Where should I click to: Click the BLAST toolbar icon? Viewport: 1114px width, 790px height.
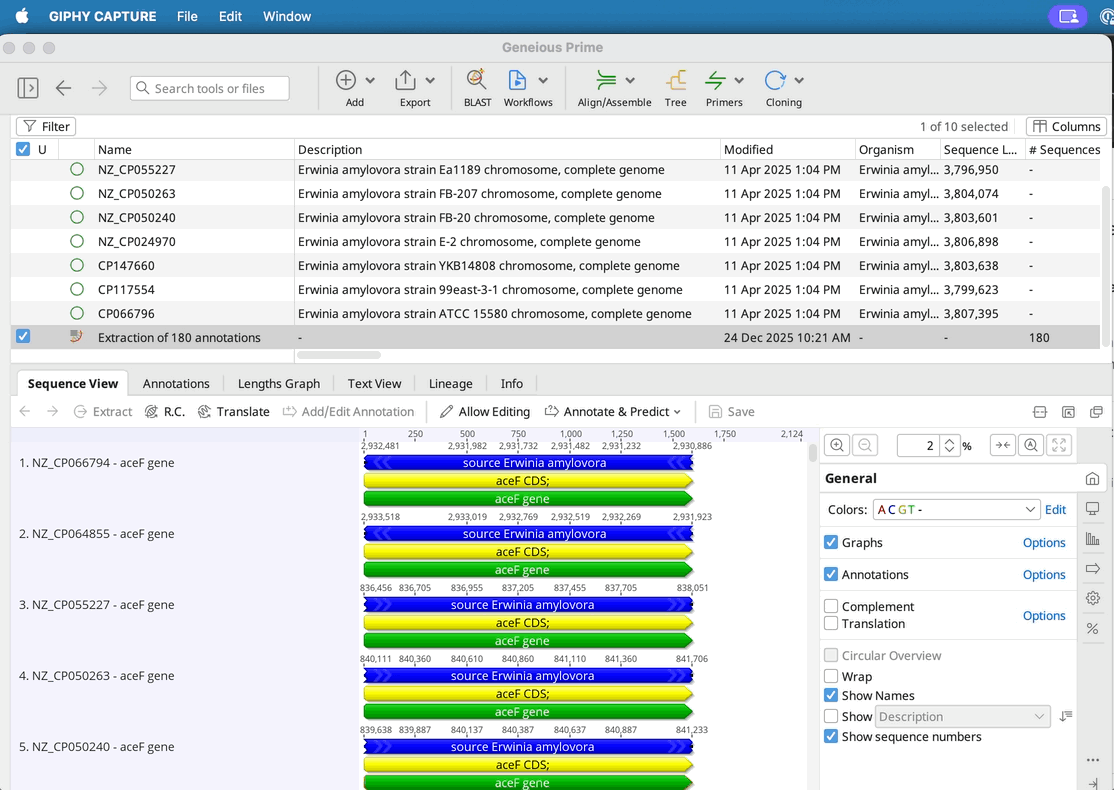click(477, 81)
